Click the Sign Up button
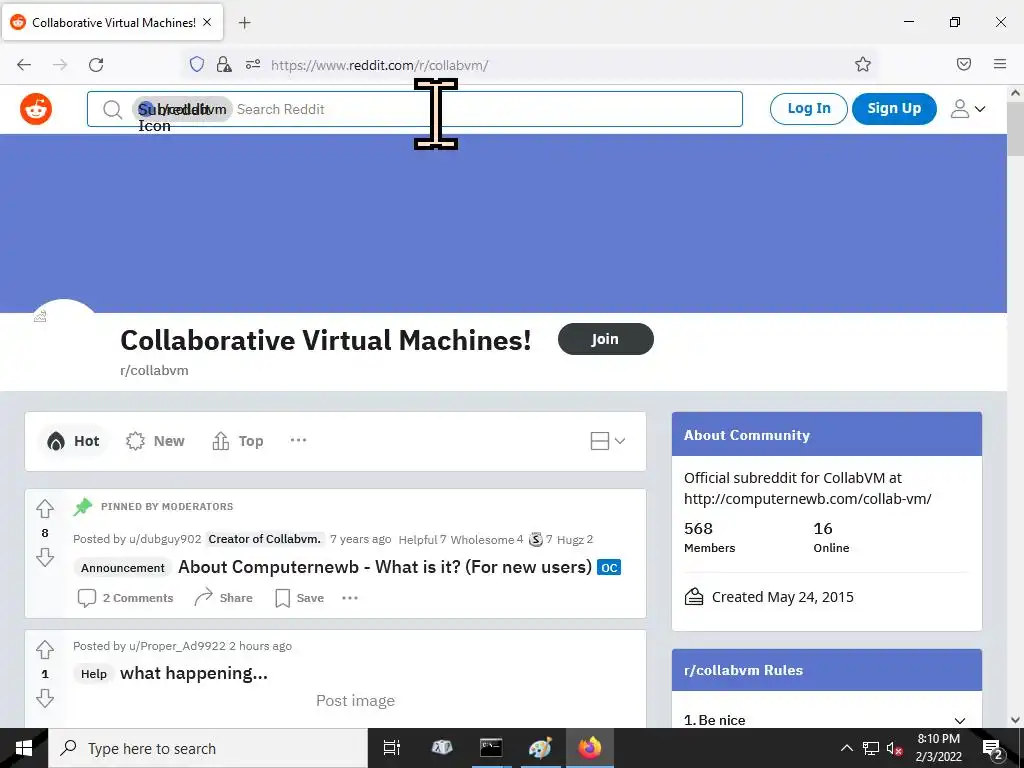This screenshot has height=768, width=1024. click(894, 108)
